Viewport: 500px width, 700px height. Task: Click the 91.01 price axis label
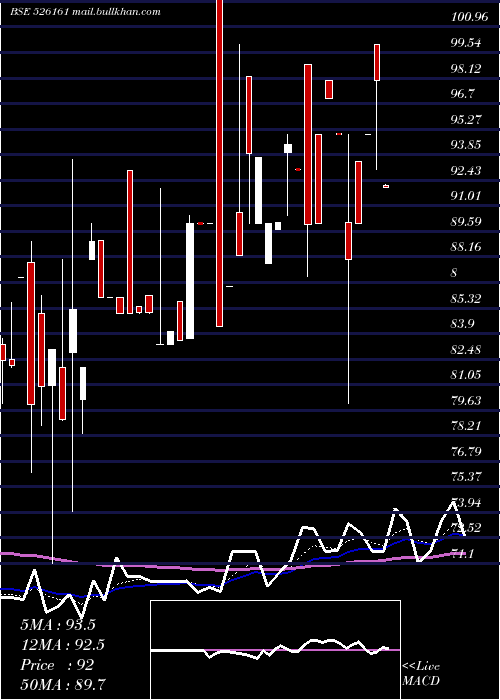click(466, 196)
